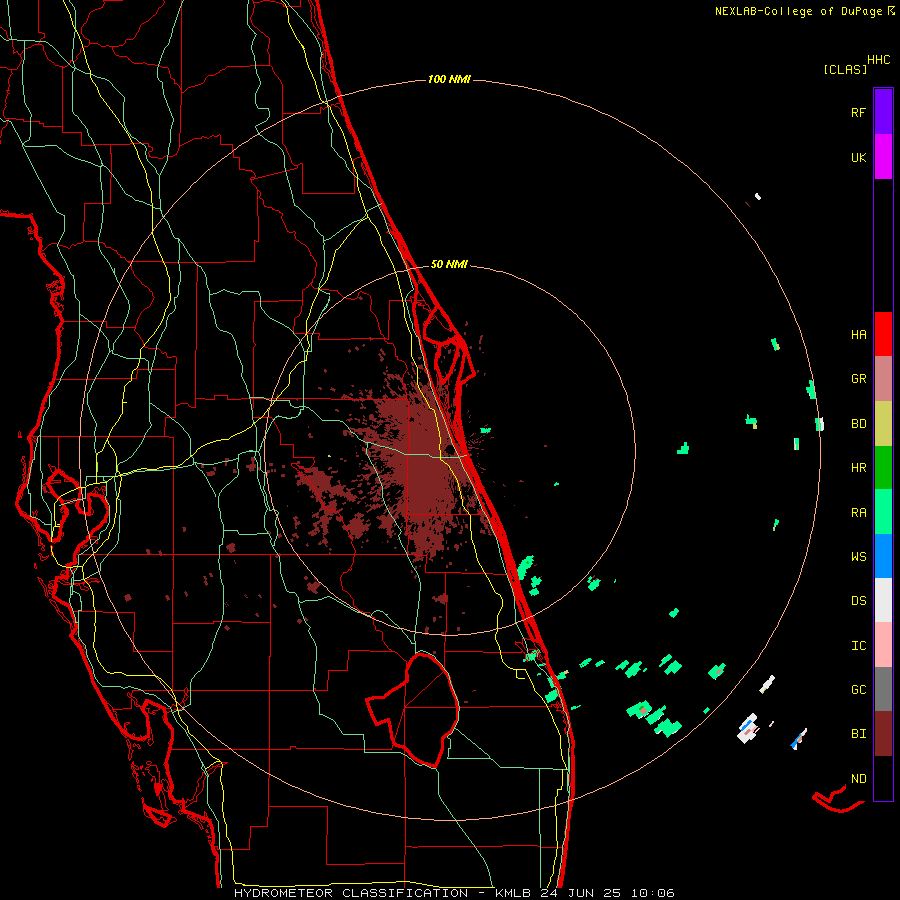Click the WS blue legend swatch
This screenshot has height=900, width=900.
point(883,556)
